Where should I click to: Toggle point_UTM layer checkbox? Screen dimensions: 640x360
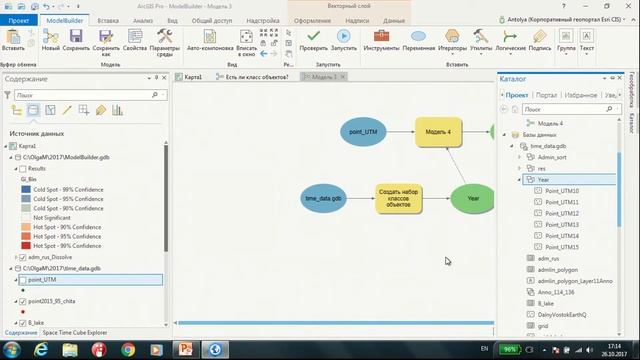point(23,280)
